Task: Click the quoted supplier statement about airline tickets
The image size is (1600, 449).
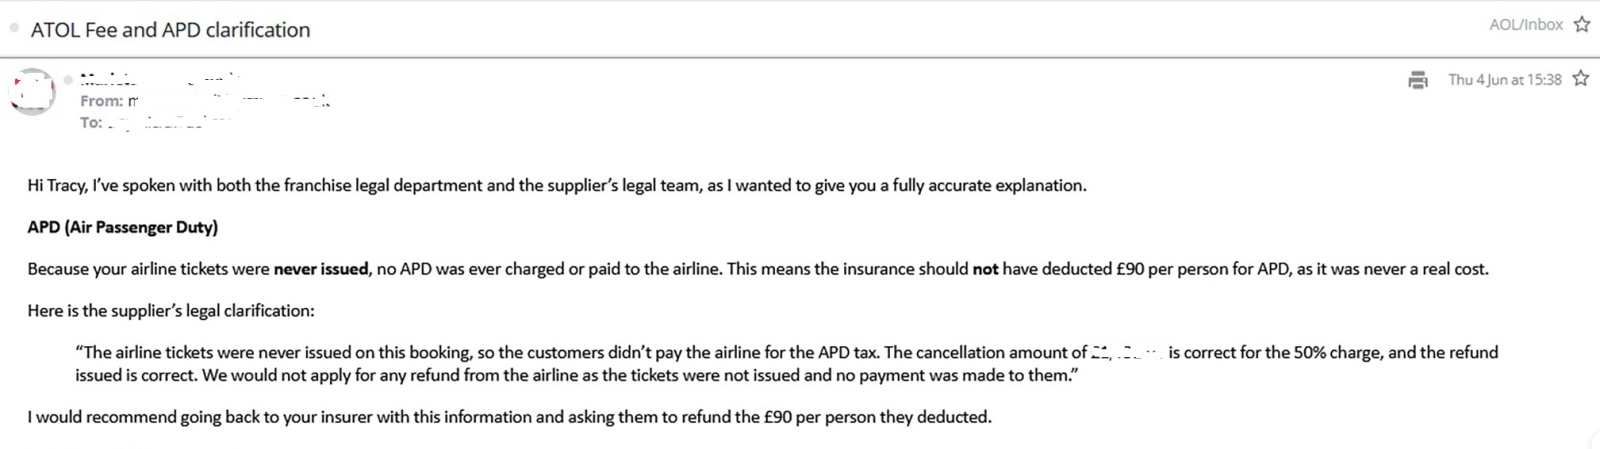Action: 787,364
